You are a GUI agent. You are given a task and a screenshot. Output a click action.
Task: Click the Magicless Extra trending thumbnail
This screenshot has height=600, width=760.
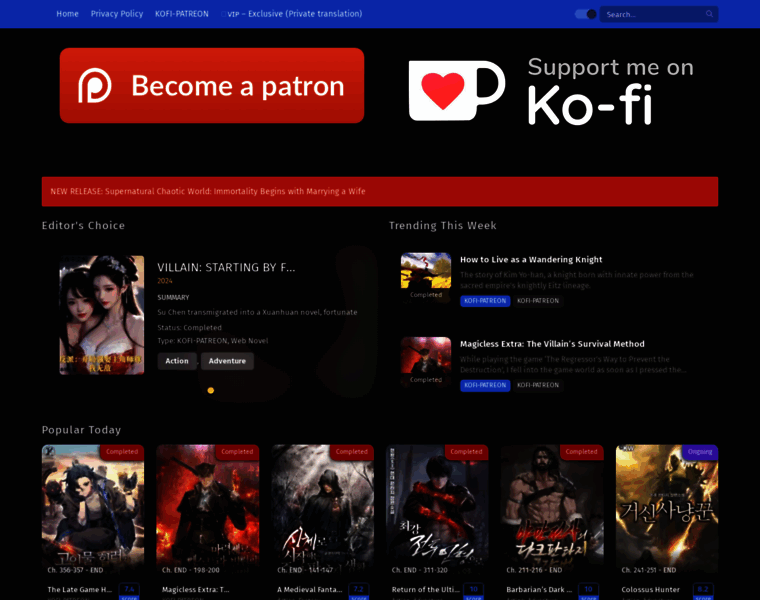tap(426, 361)
